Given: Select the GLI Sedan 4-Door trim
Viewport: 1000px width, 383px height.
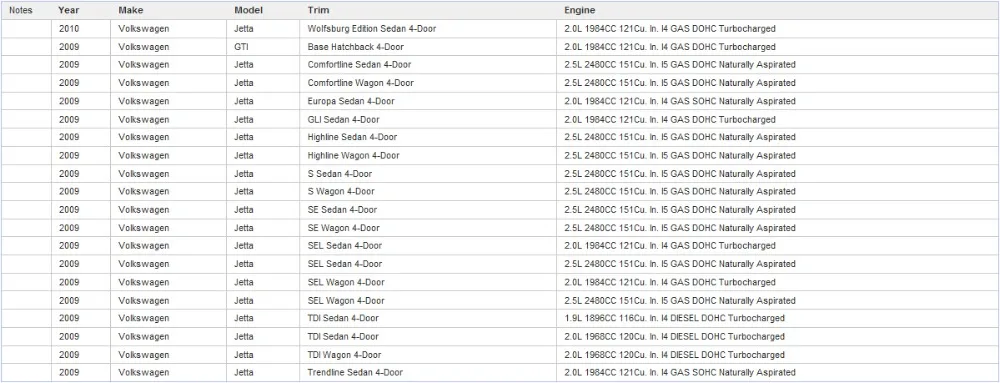Looking at the screenshot, I should point(343,119).
